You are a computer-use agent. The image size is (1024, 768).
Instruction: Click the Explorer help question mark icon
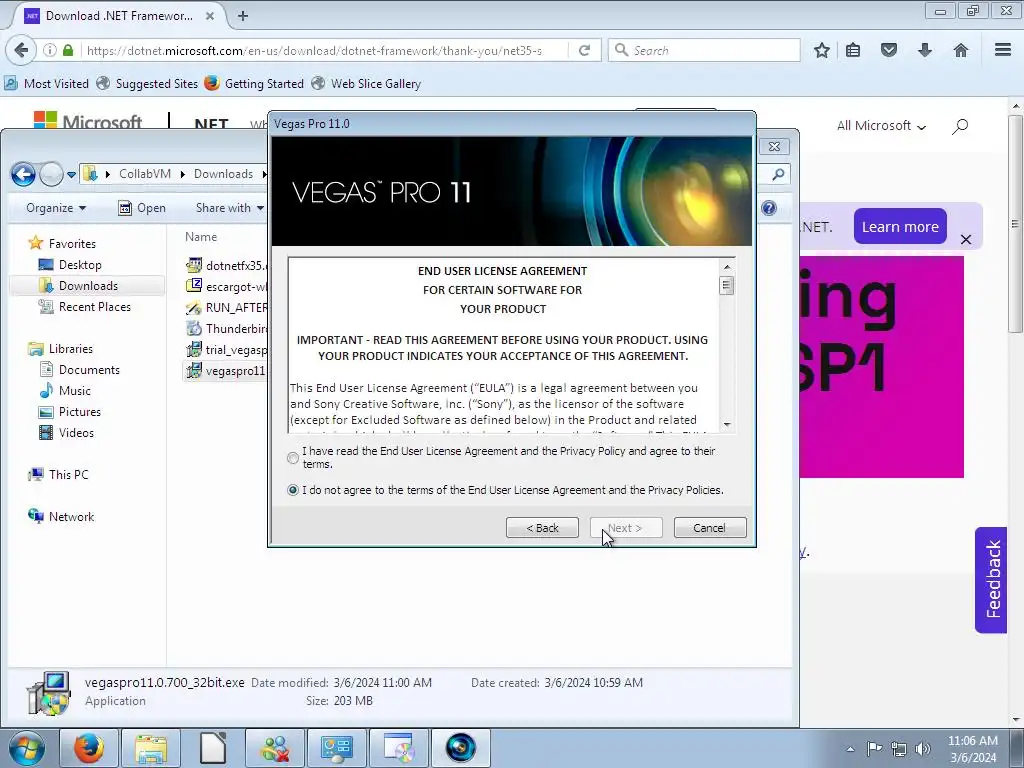point(769,208)
